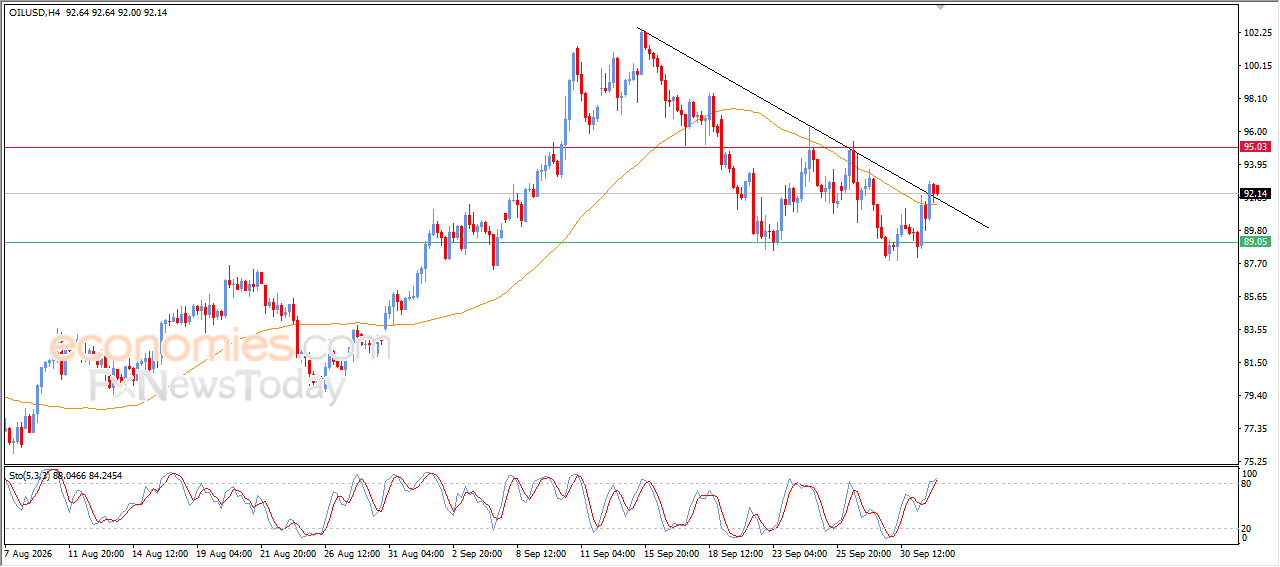Screen dimensions: 1280x567
Task: Click the 15 Sep 20:00 time label
Action: 672,552
